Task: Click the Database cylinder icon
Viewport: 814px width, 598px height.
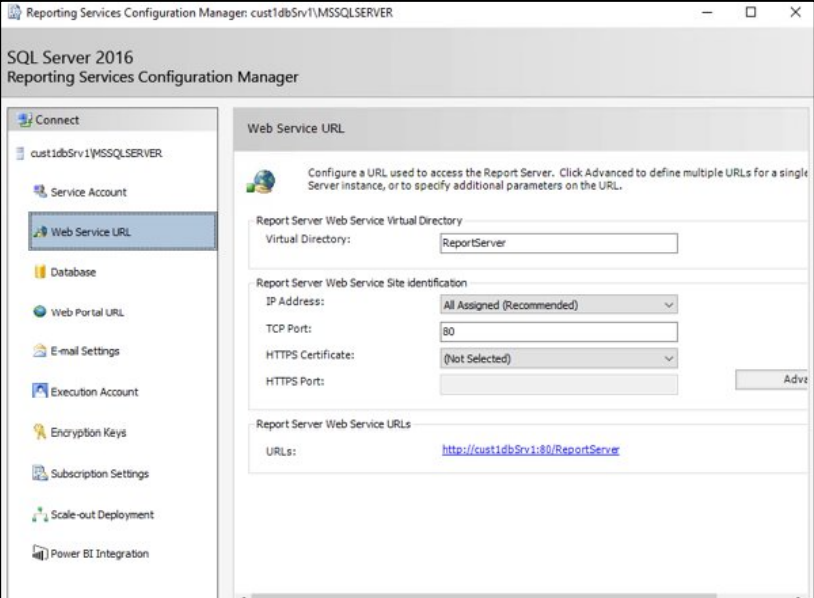Action: pos(40,271)
